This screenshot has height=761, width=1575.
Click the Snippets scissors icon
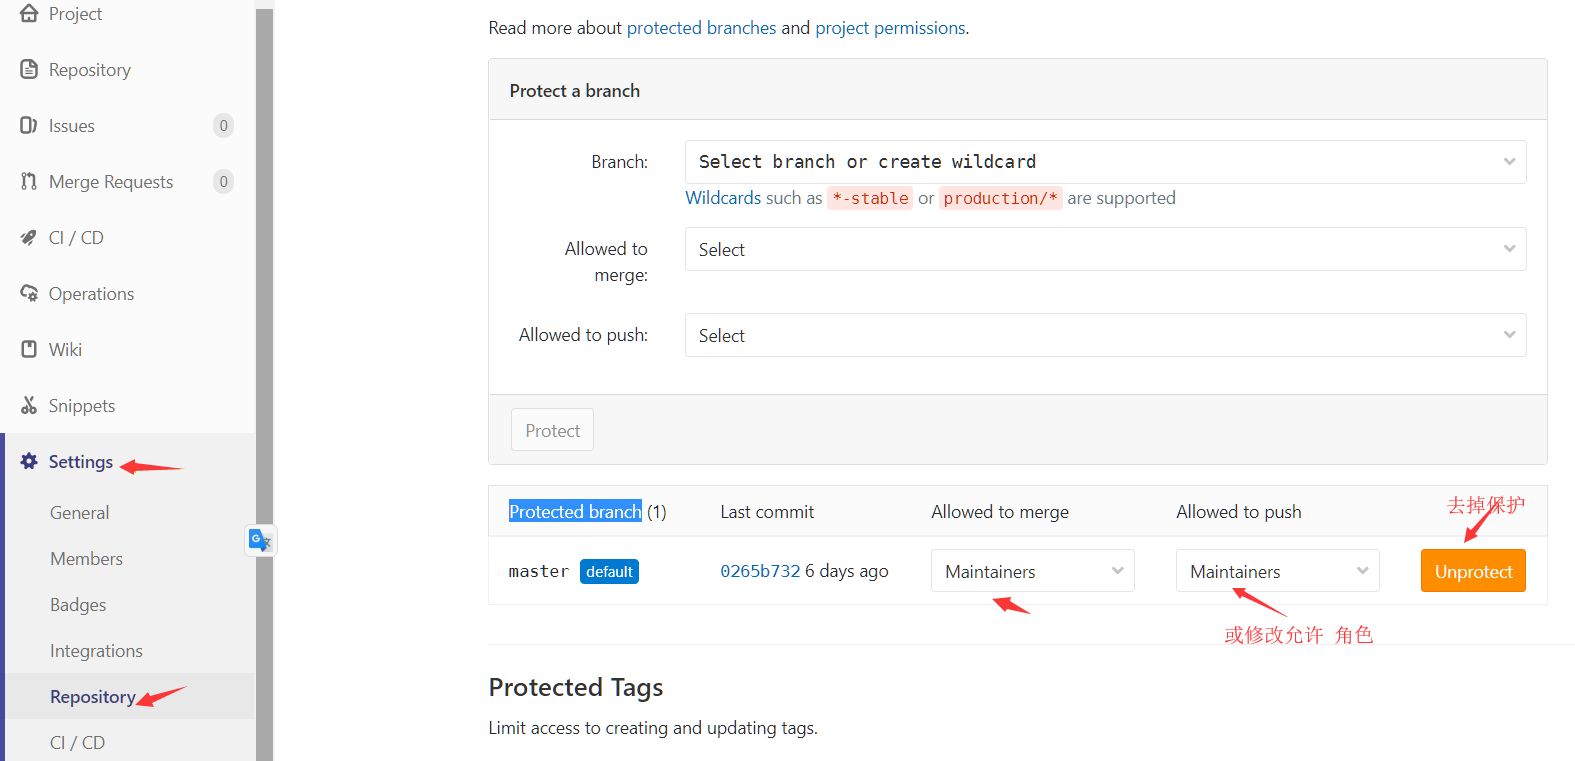point(29,405)
